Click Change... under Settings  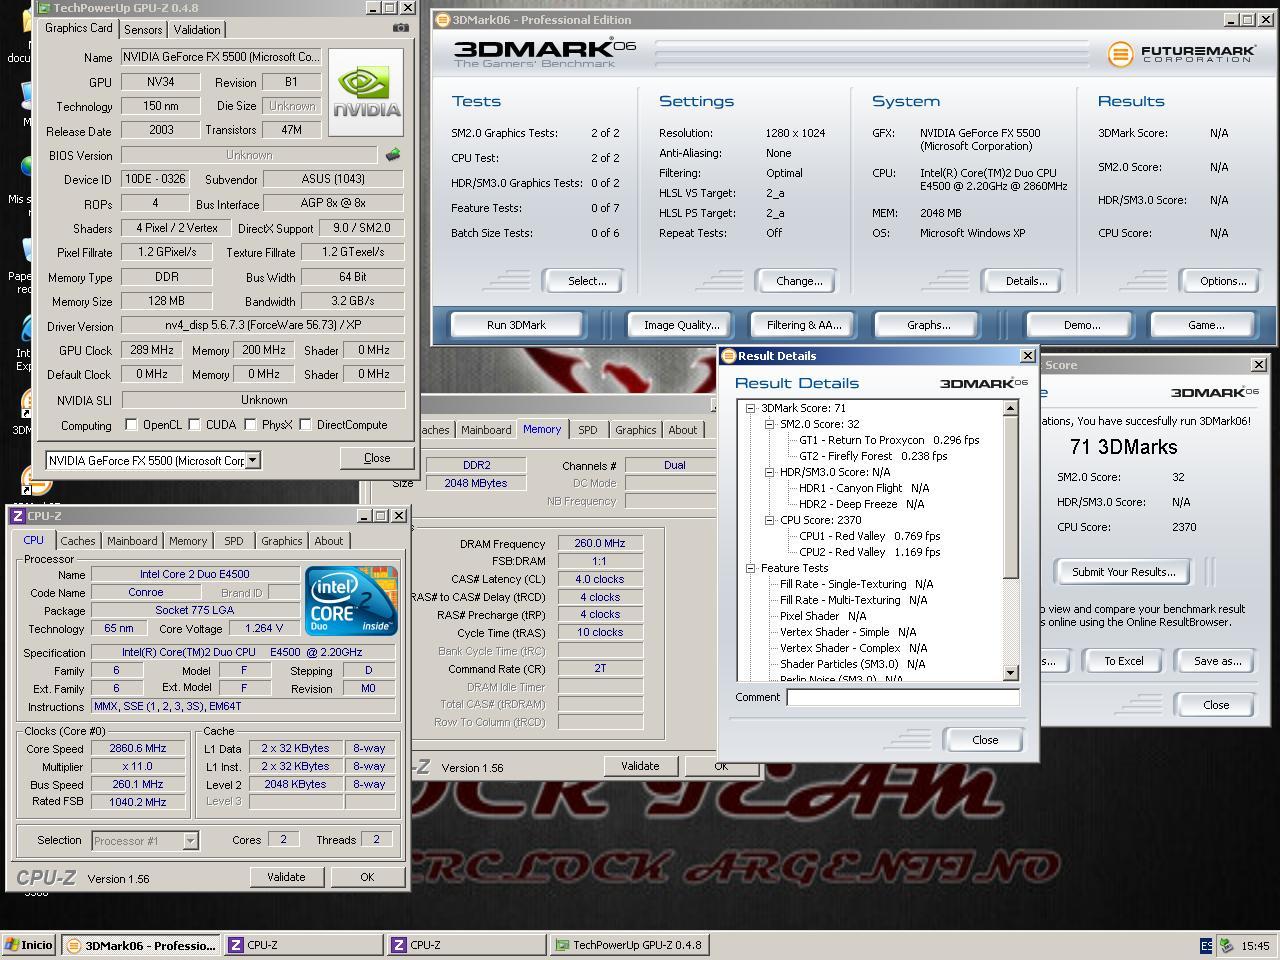pyautogui.click(x=799, y=281)
